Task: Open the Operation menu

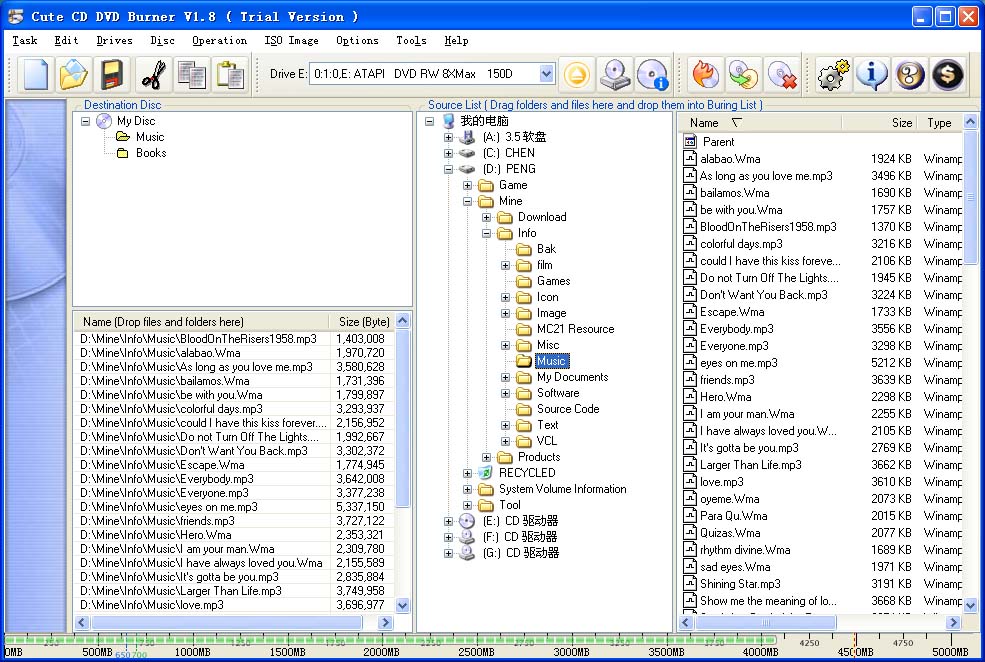Action: 219,41
